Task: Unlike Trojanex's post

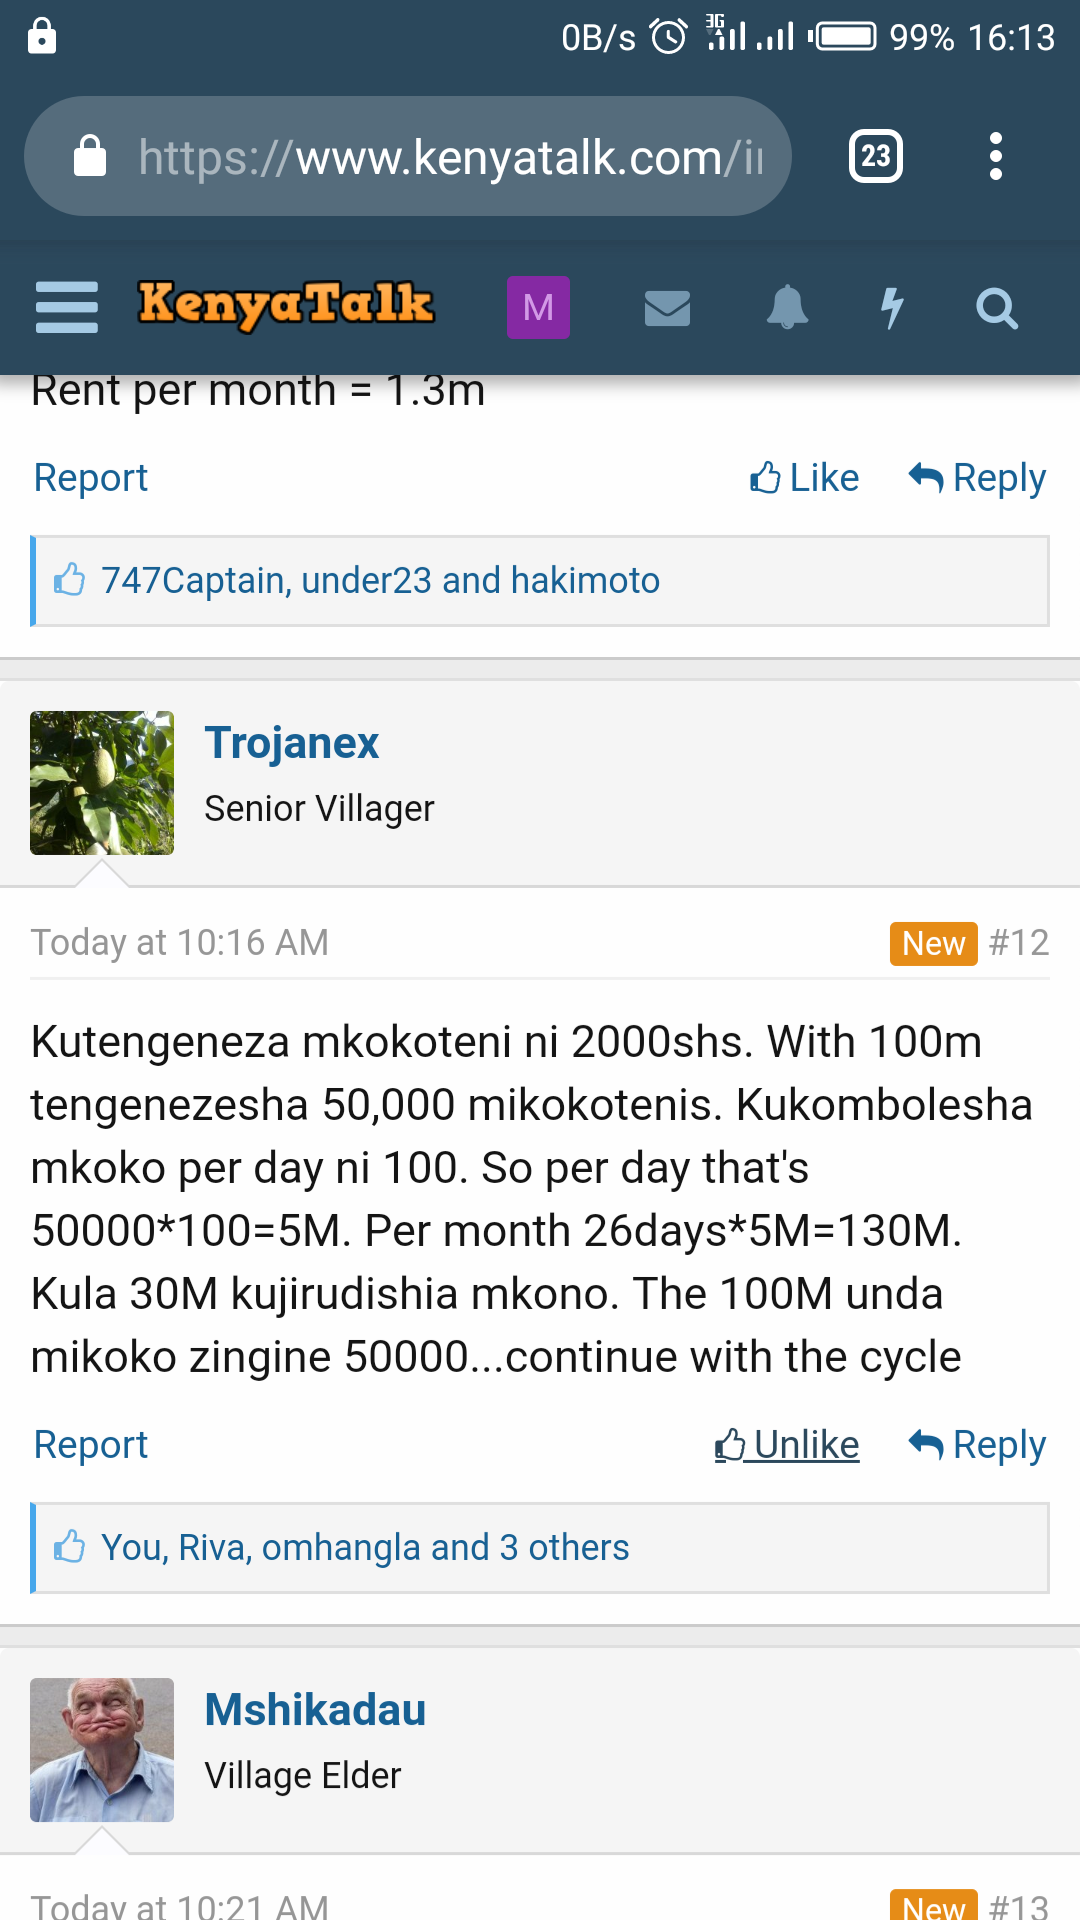Action: pyautogui.click(x=787, y=1445)
